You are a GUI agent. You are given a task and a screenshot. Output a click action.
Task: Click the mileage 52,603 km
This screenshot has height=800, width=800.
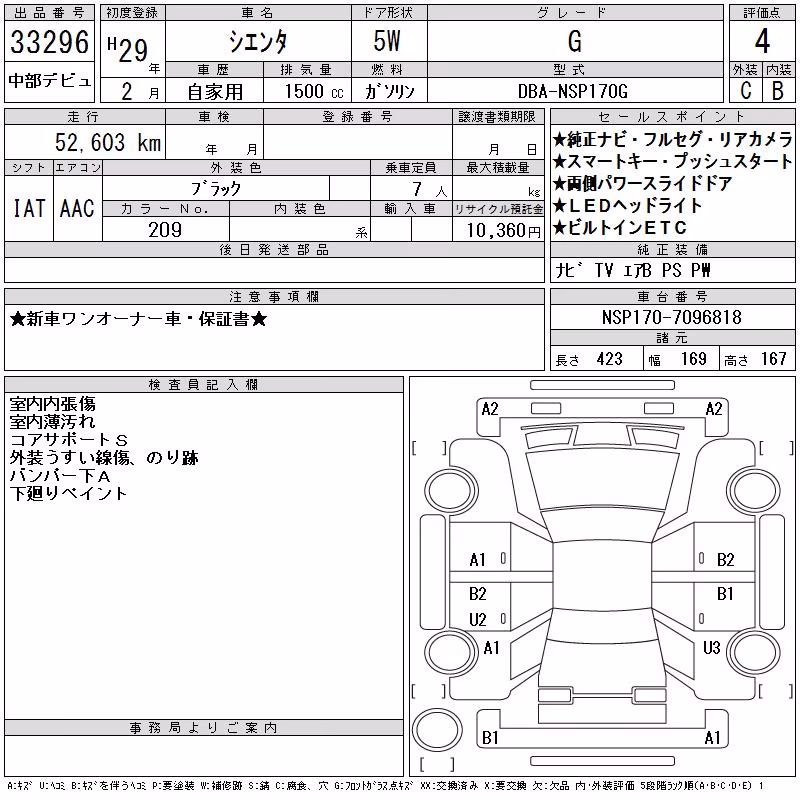[x=108, y=142]
